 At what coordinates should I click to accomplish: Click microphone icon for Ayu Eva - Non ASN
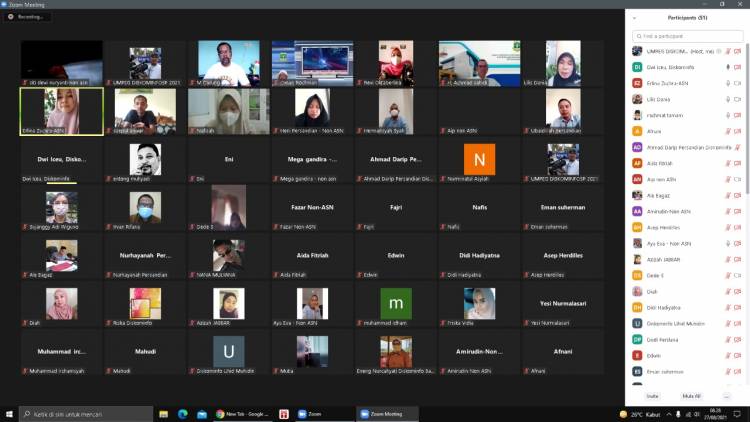click(727, 243)
